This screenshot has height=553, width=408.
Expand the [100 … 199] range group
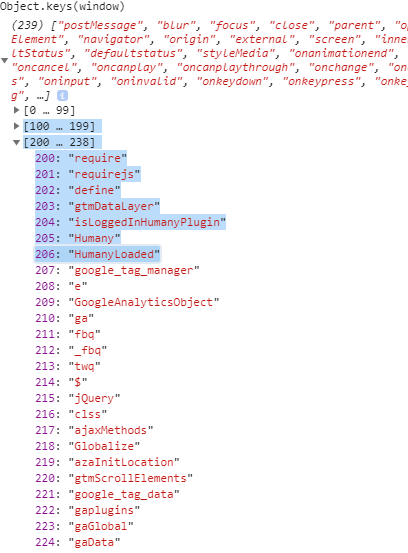pyautogui.click(x=16, y=126)
